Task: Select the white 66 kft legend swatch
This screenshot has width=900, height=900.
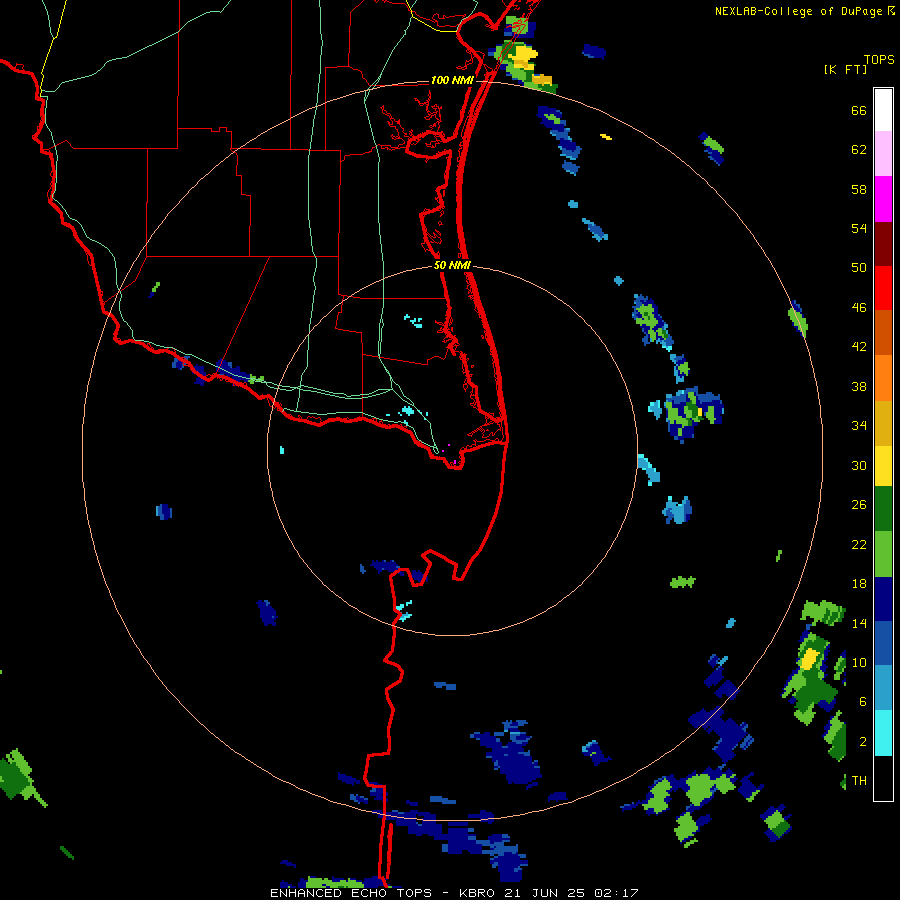Action: click(x=883, y=110)
